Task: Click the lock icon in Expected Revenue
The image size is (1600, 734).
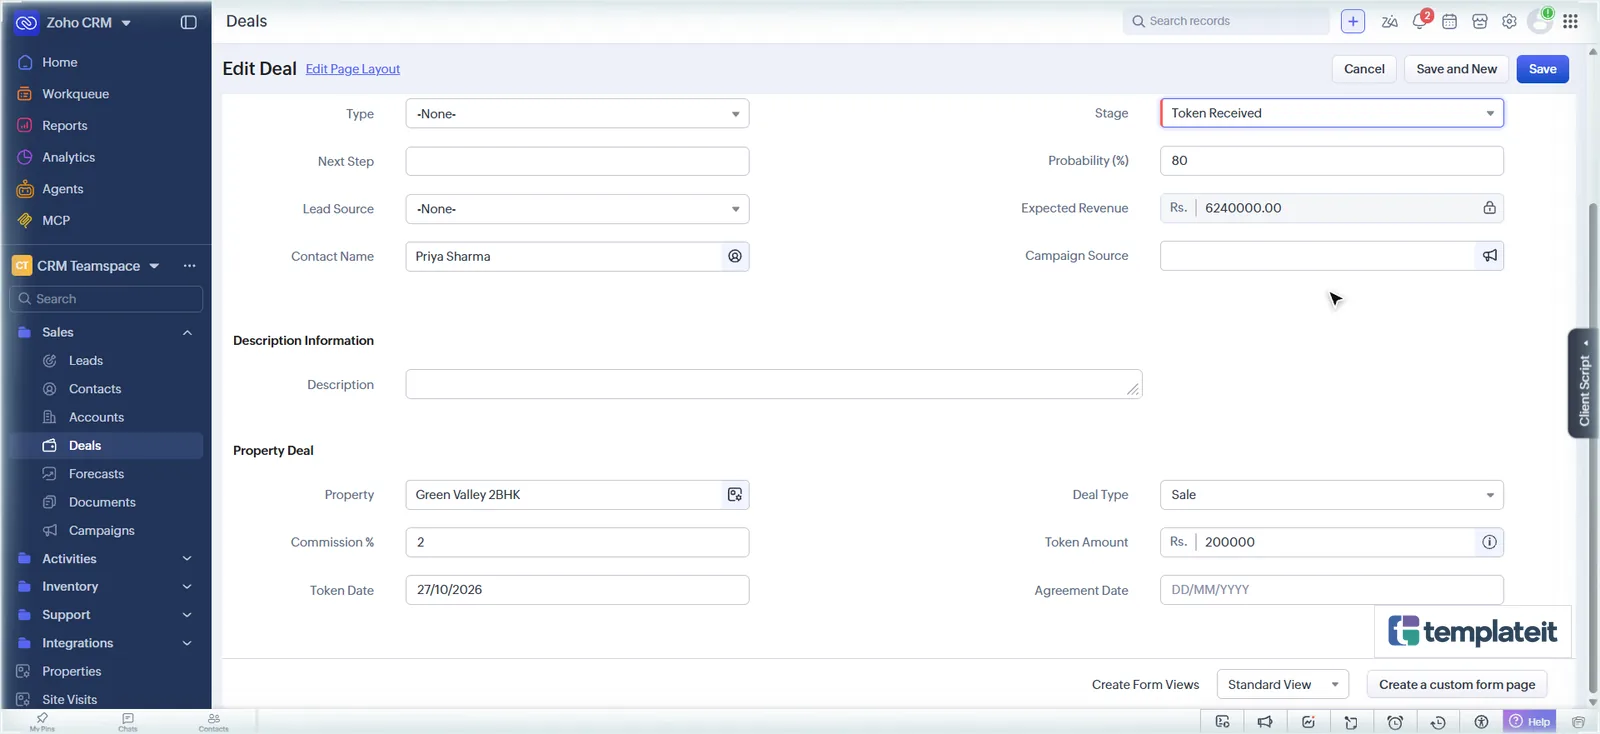Action: coord(1489,208)
